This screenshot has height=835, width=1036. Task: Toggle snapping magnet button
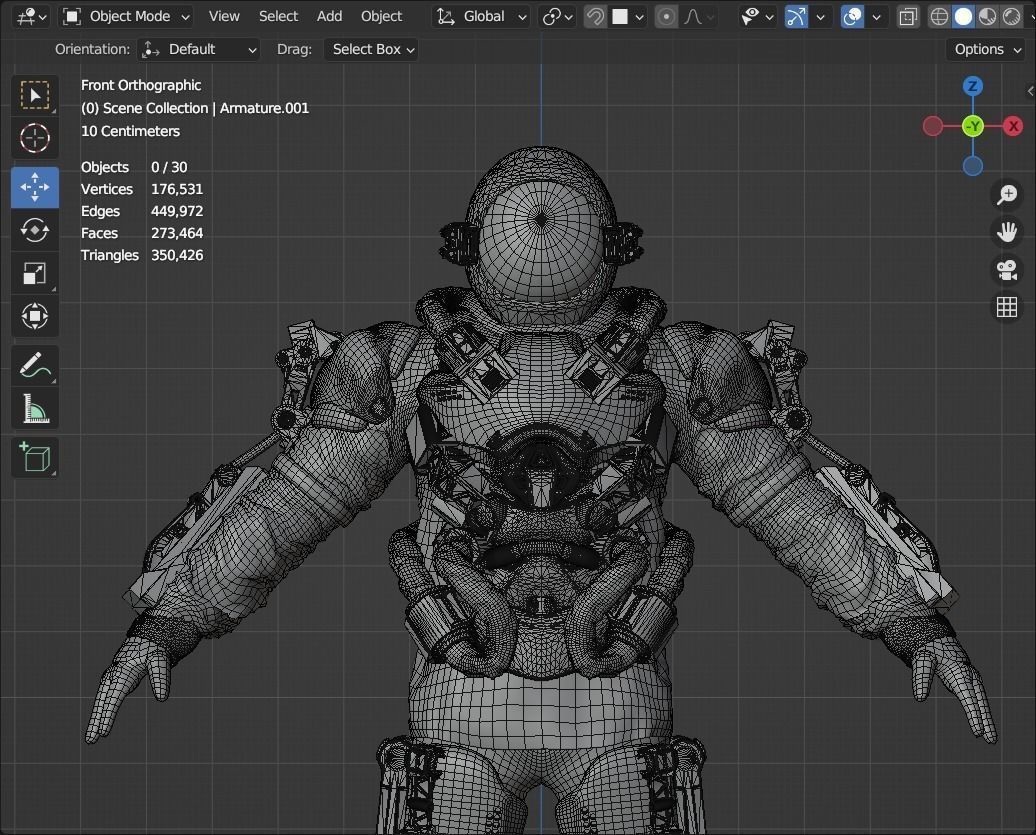[x=595, y=17]
